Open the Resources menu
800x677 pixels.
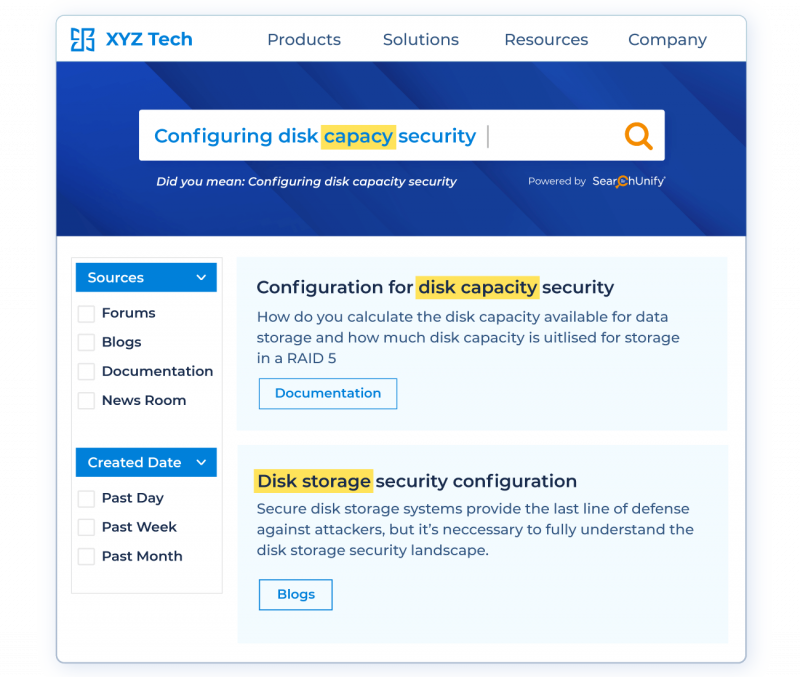coord(546,39)
